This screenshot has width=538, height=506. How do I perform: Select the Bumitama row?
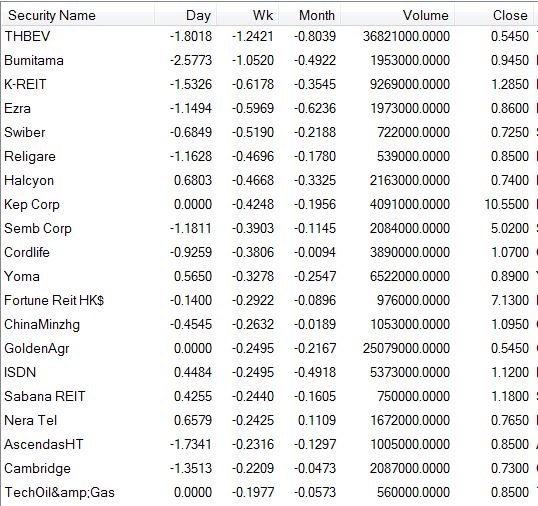tap(269, 60)
